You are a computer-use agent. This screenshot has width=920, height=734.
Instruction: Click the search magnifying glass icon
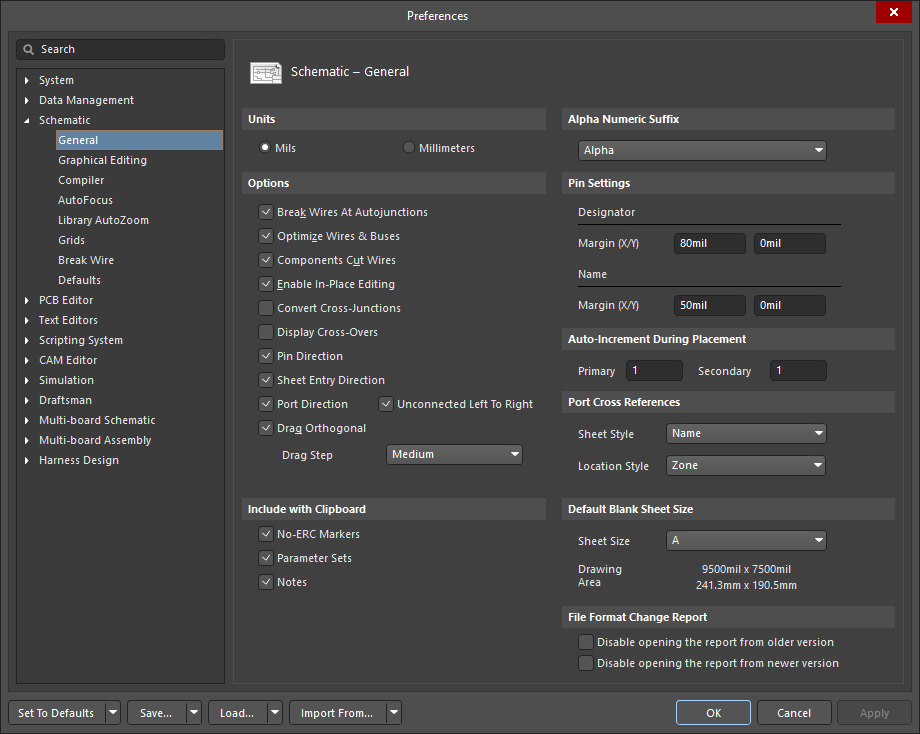(31, 49)
